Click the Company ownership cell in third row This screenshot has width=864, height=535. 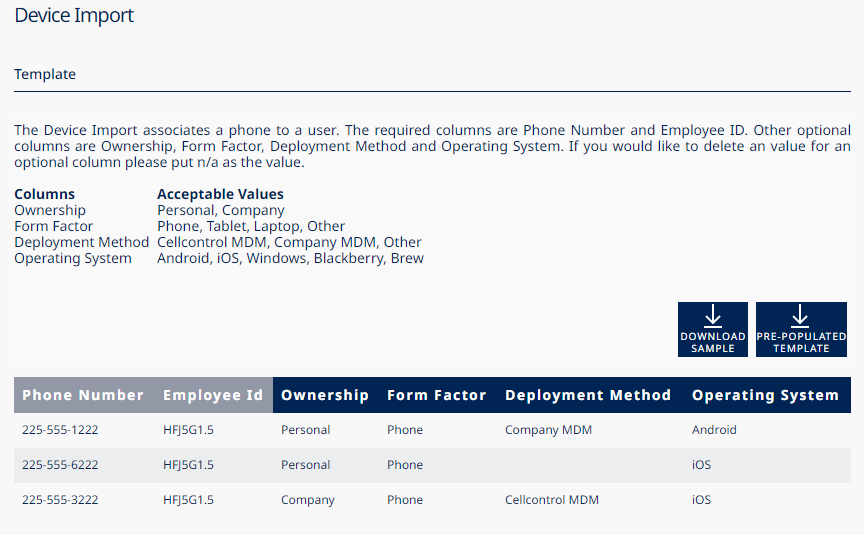tap(307, 500)
